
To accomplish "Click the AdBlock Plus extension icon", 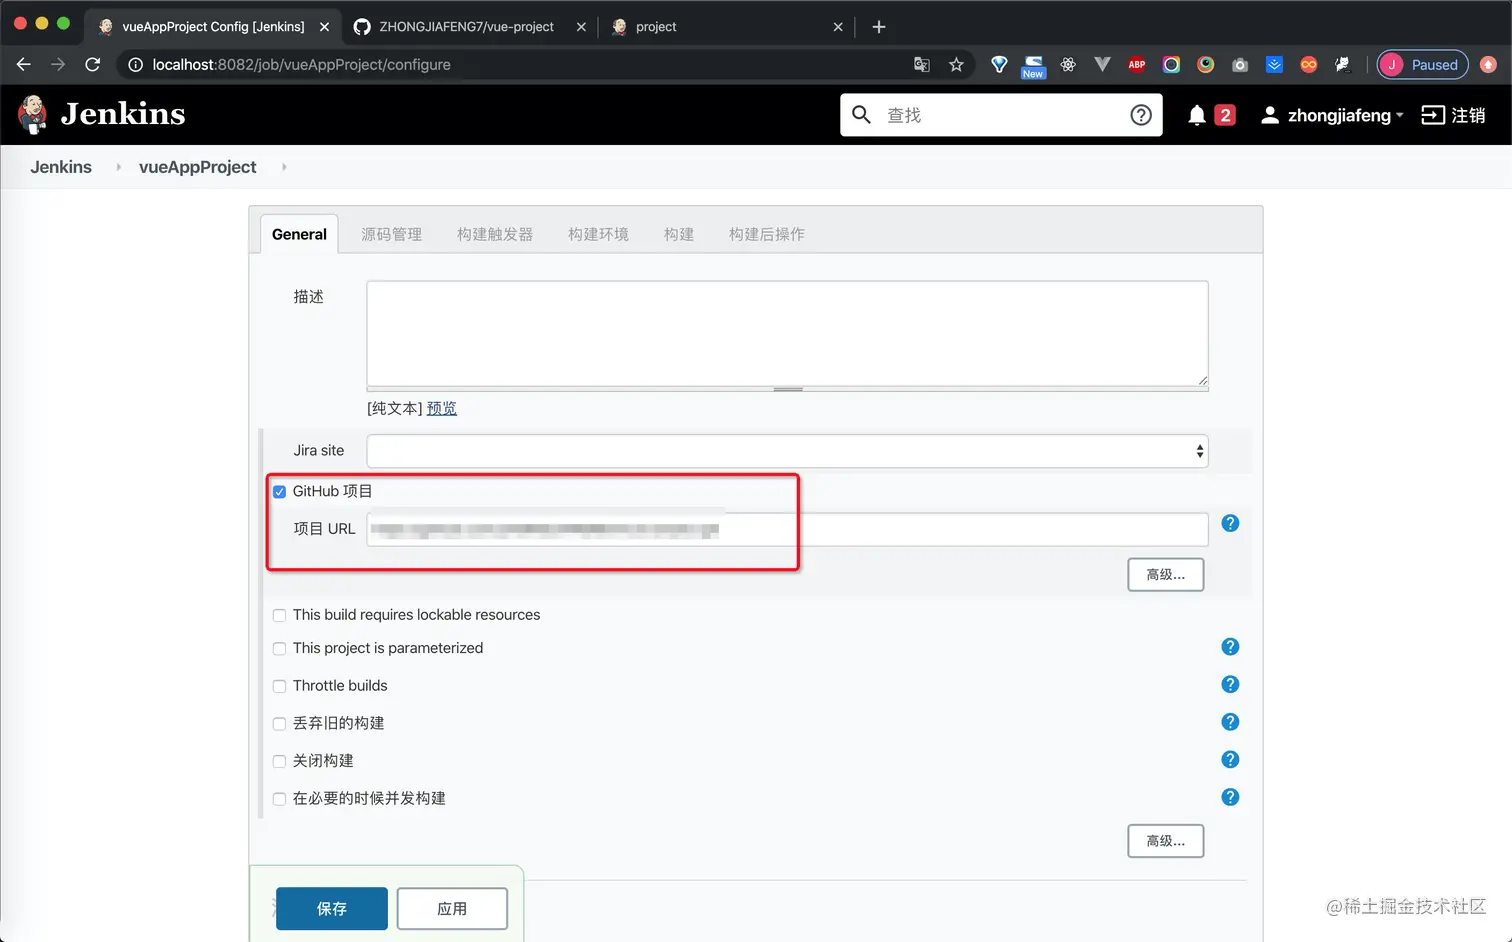I will coord(1137,64).
